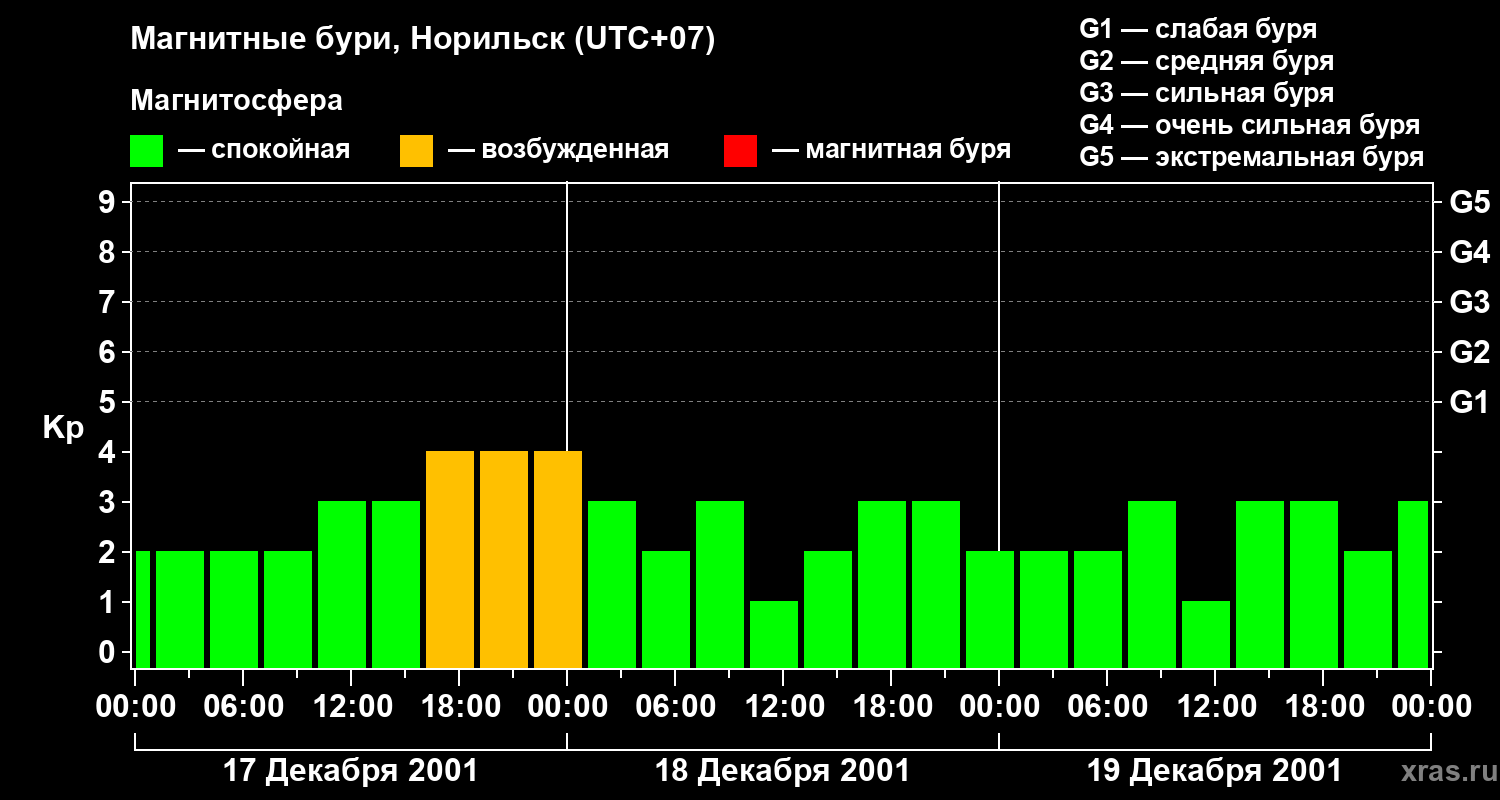This screenshot has width=1500, height=800.
Task: Click the "G3" tick label on right axis
Action: (x=1470, y=302)
